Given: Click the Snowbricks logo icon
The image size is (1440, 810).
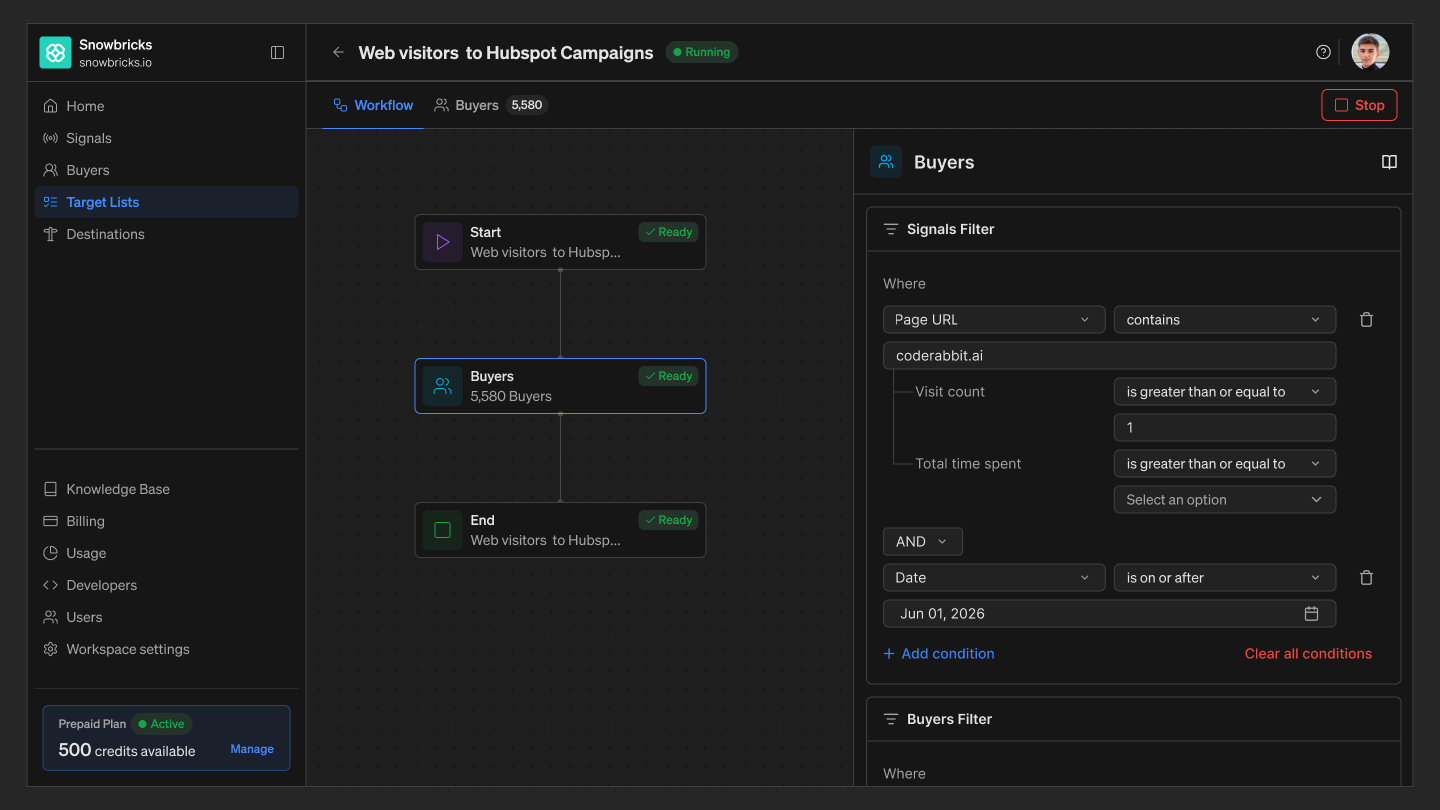Looking at the screenshot, I should tap(55, 53).
